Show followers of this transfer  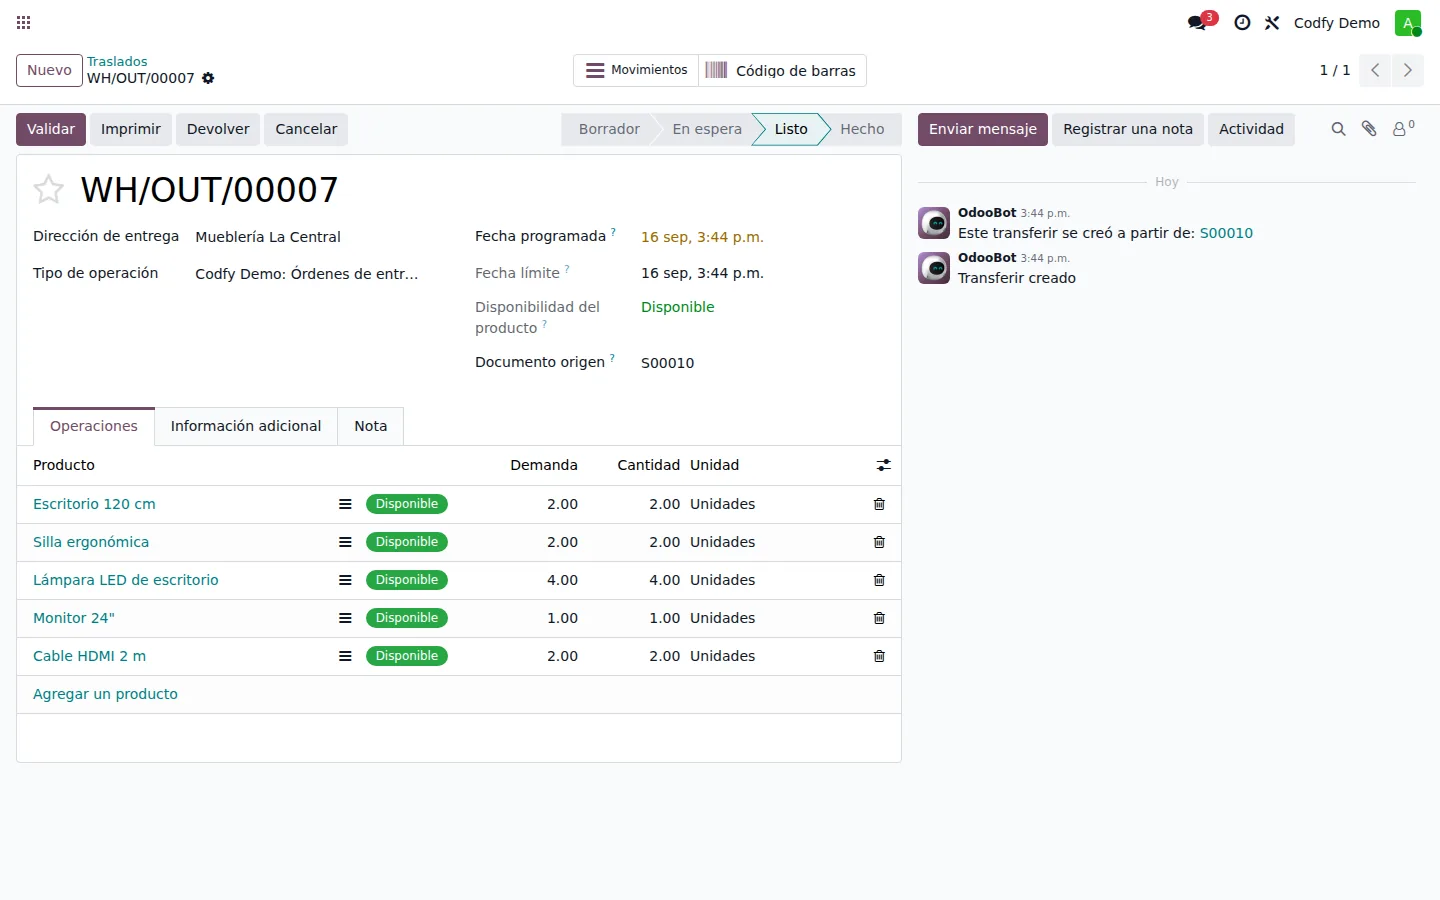point(1403,128)
